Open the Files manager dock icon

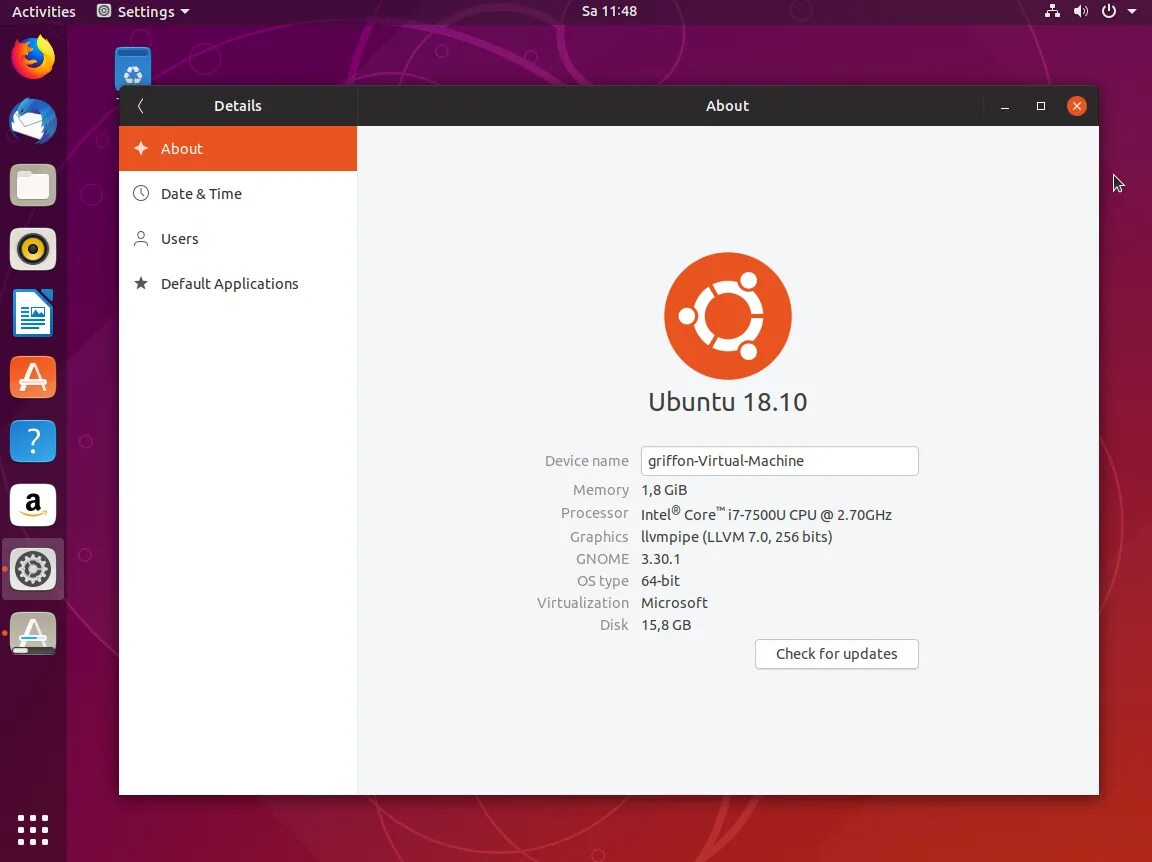33,185
